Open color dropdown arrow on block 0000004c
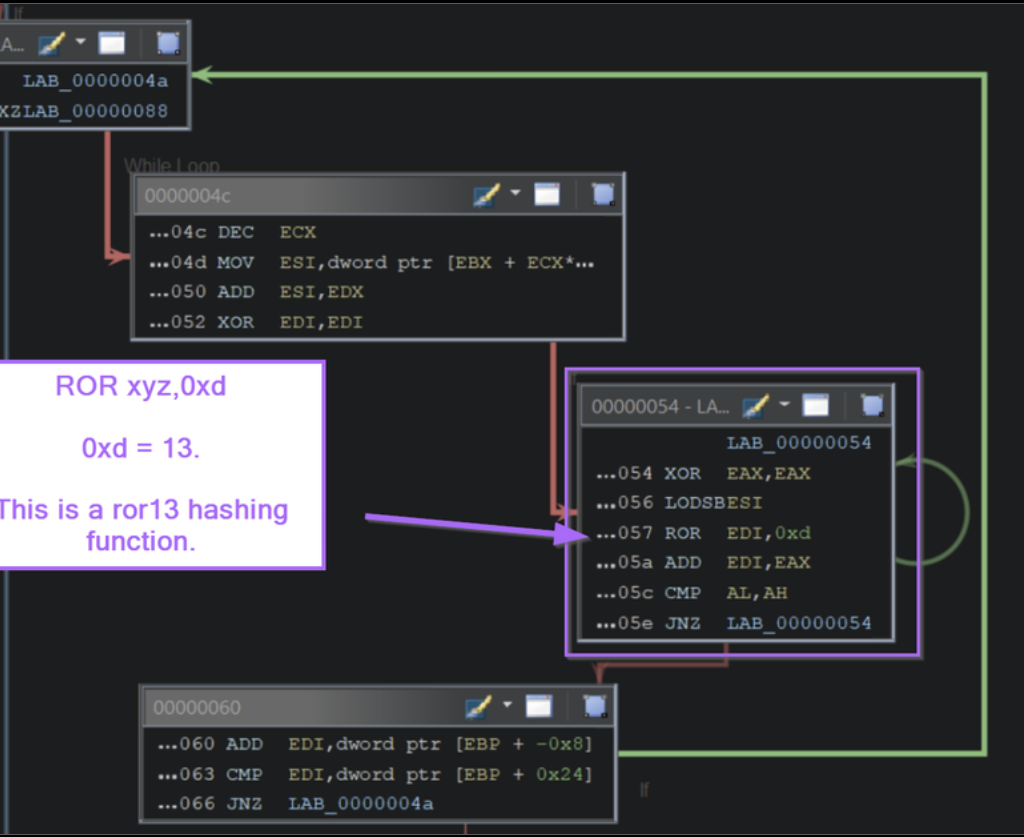 [515, 193]
